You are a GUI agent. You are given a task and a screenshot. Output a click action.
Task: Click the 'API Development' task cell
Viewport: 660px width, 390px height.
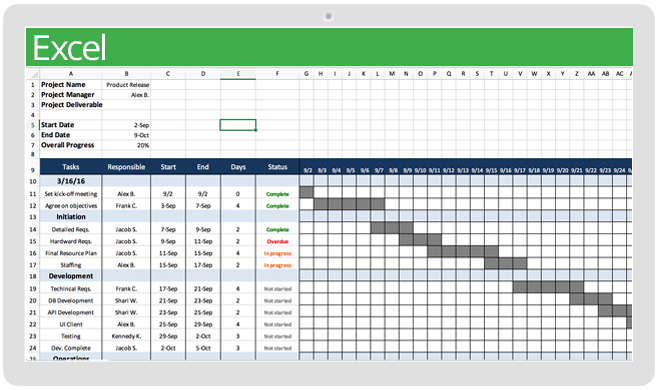coord(71,313)
